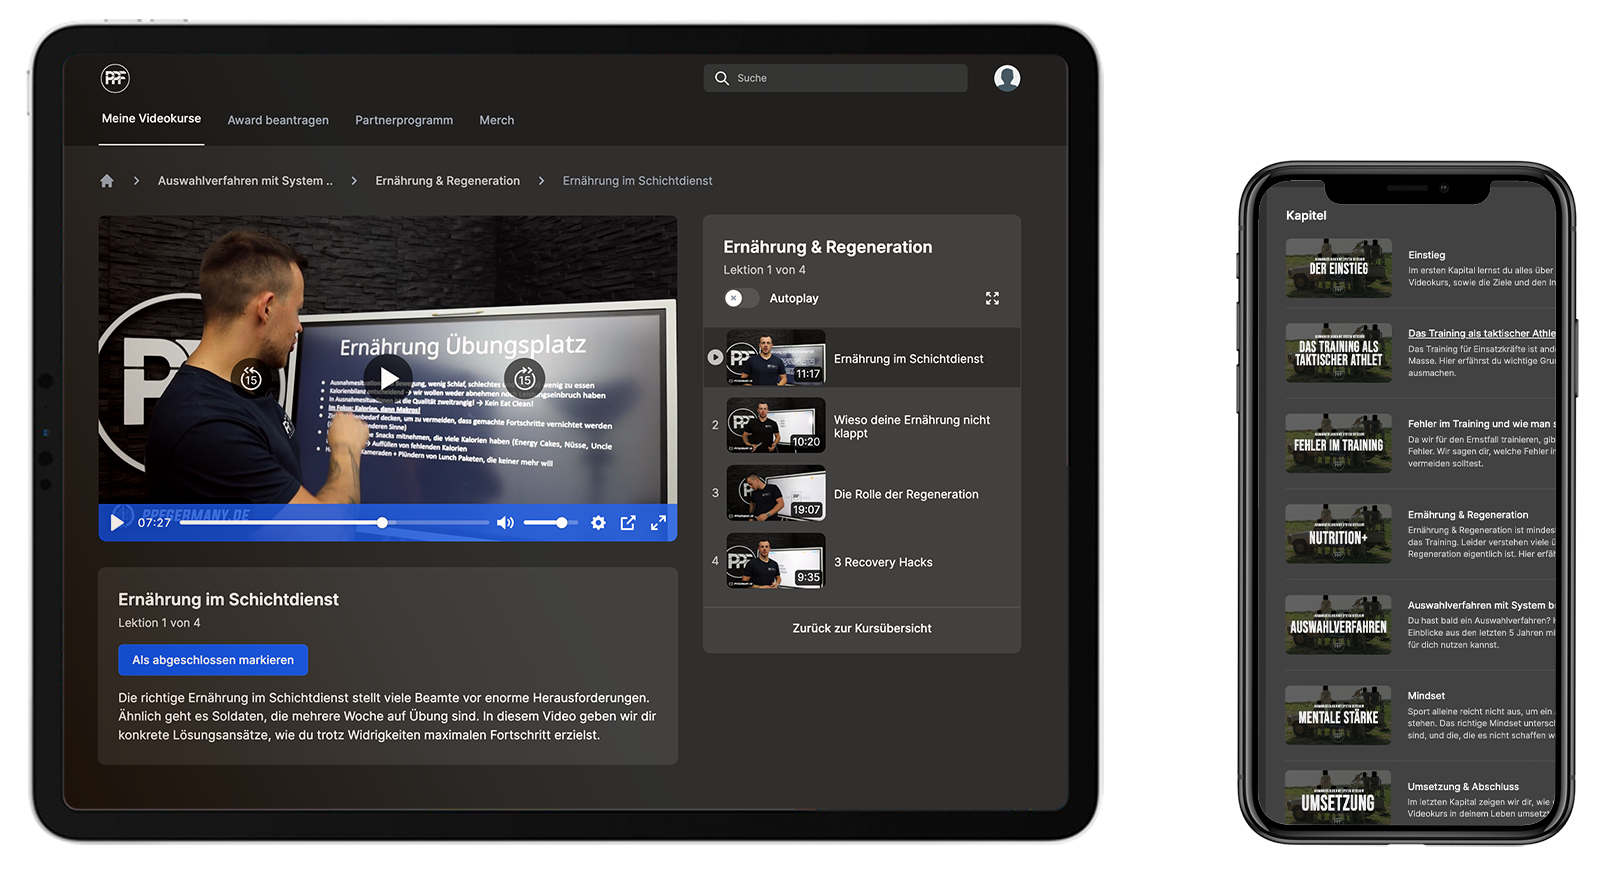Open the Meine Videokurse tab
This screenshot has width=1609, height=877.
coord(151,119)
